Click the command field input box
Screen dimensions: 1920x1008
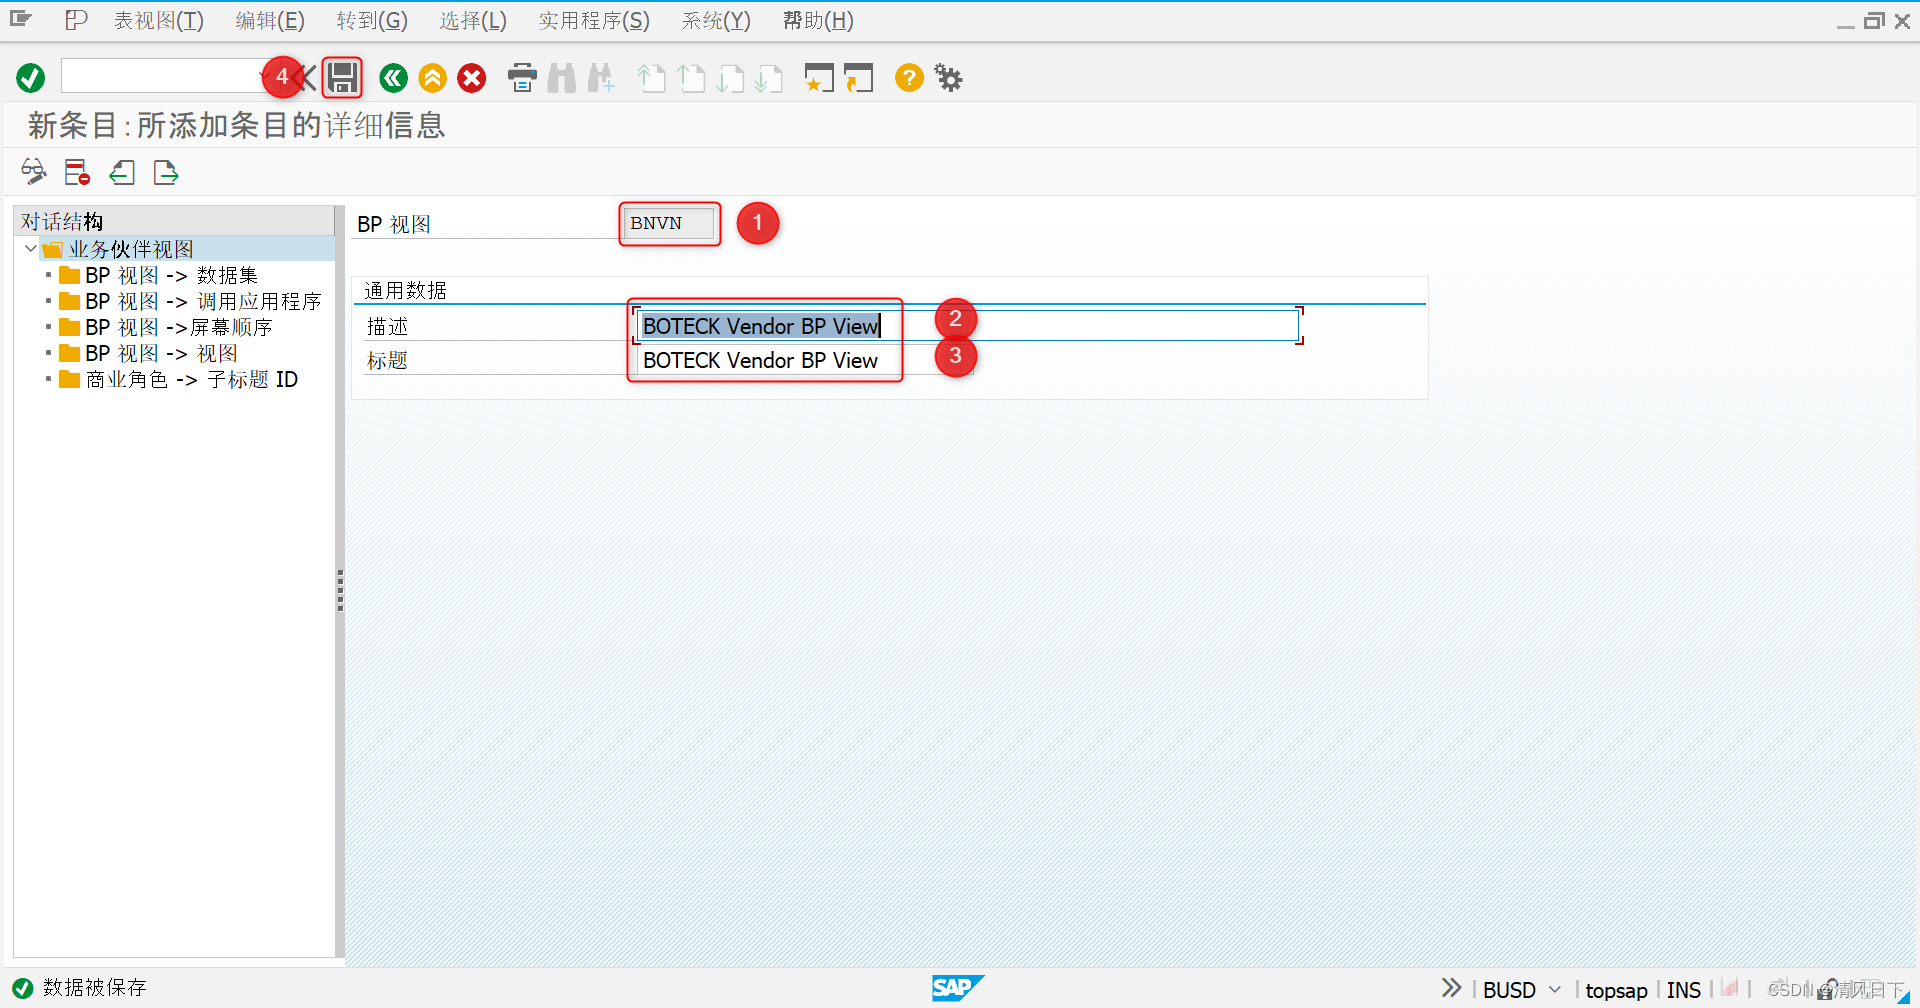[163, 76]
